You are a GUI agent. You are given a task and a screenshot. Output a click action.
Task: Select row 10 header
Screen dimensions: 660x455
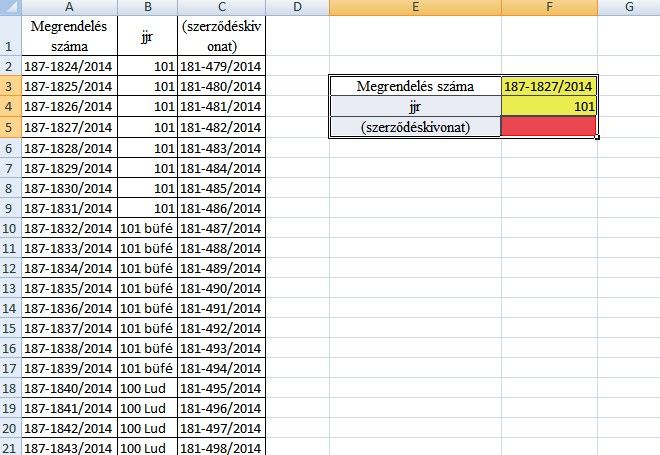click(11, 228)
